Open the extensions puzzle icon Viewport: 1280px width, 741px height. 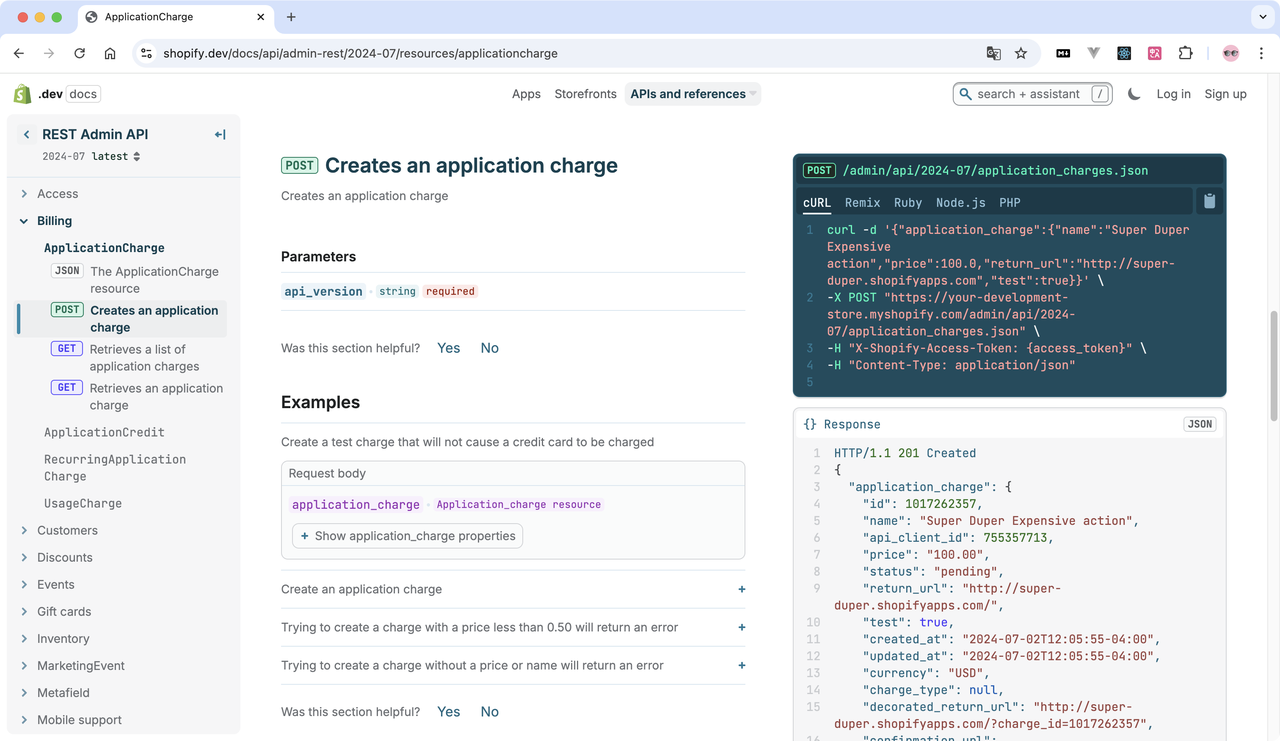(1185, 53)
